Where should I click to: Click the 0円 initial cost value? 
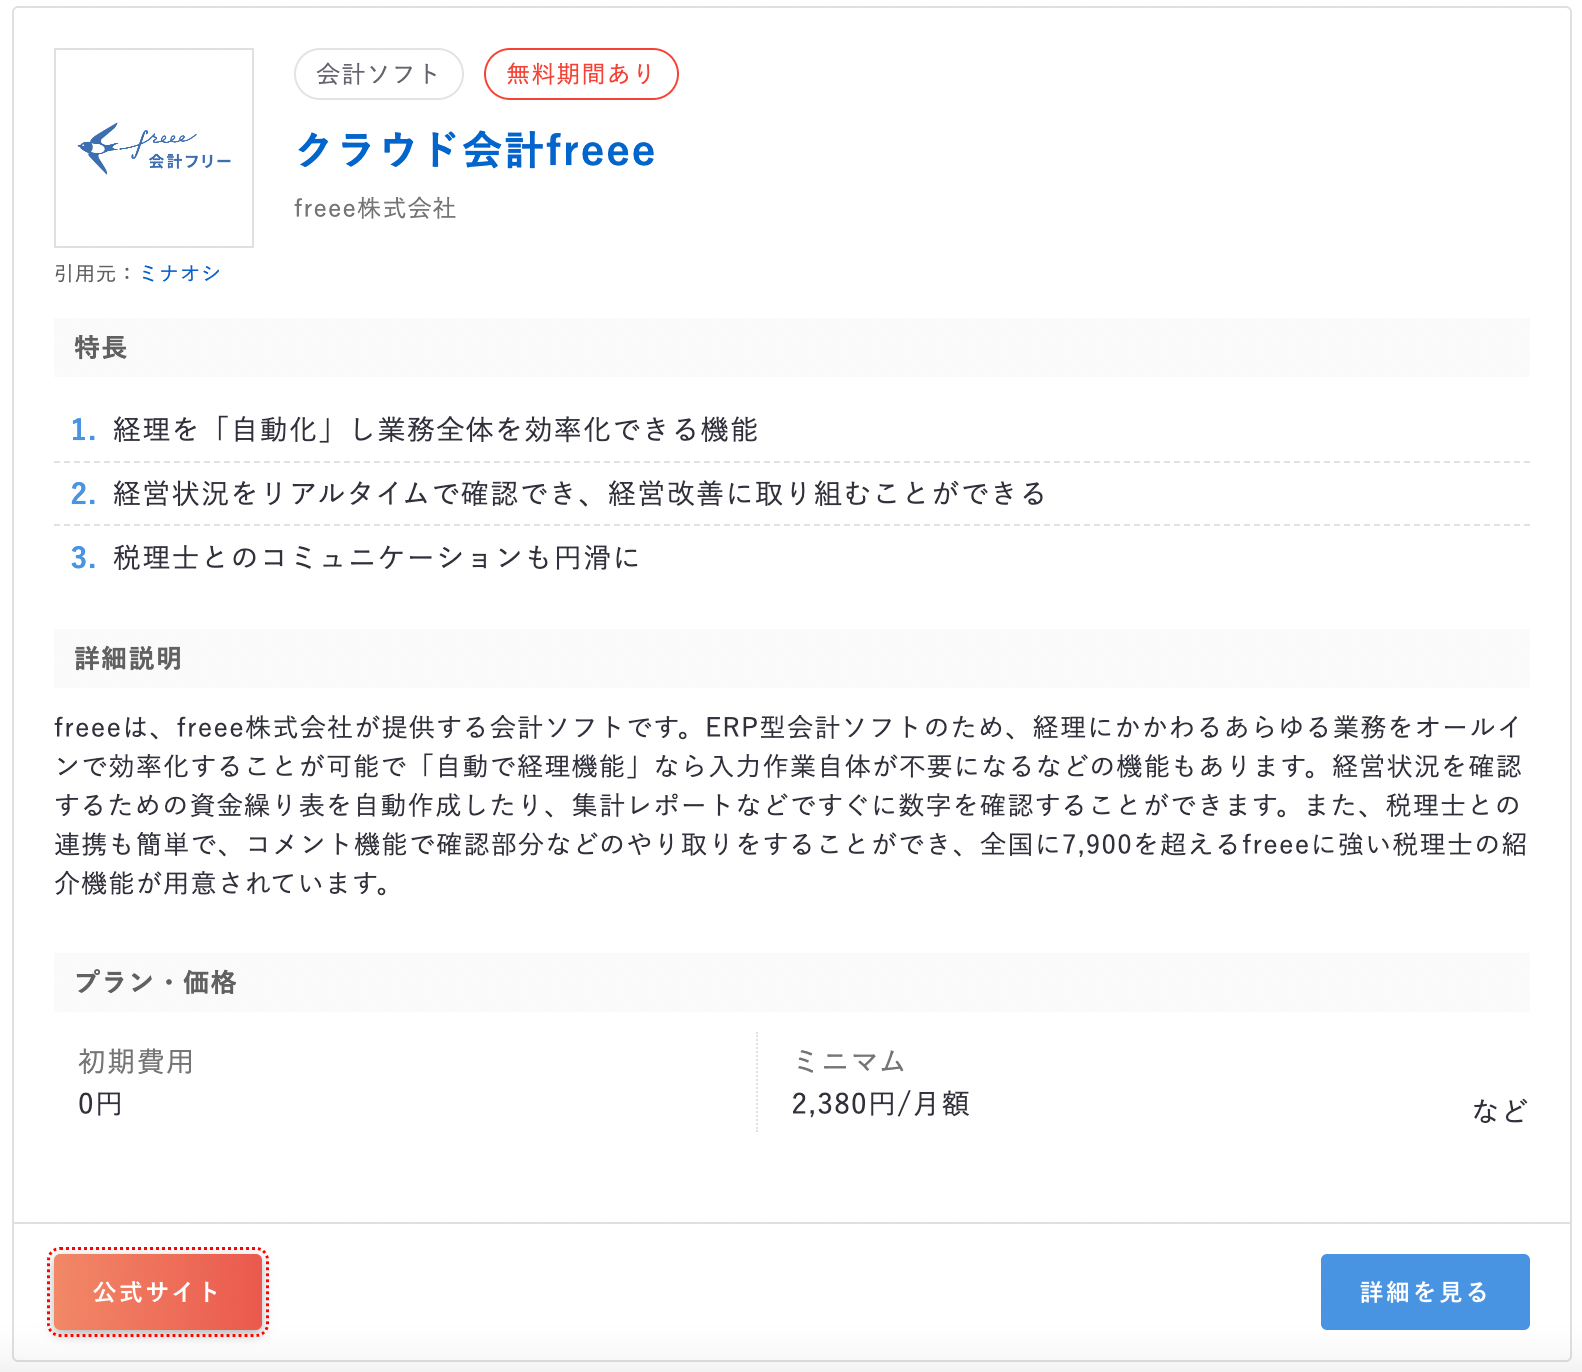pyautogui.click(x=100, y=1104)
